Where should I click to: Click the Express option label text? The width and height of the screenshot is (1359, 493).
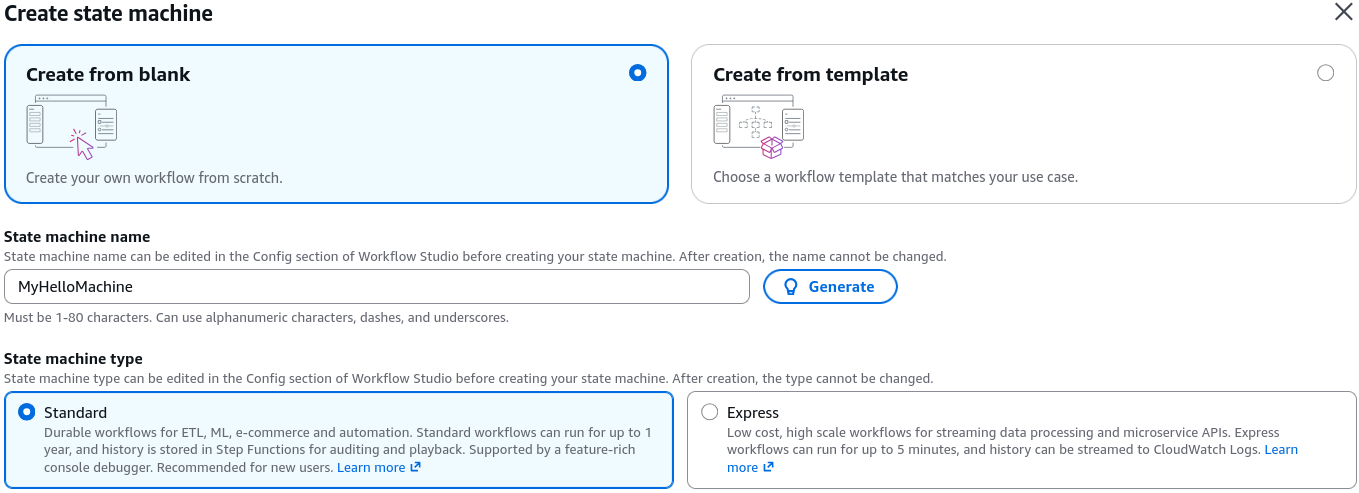(x=753, y=413)
